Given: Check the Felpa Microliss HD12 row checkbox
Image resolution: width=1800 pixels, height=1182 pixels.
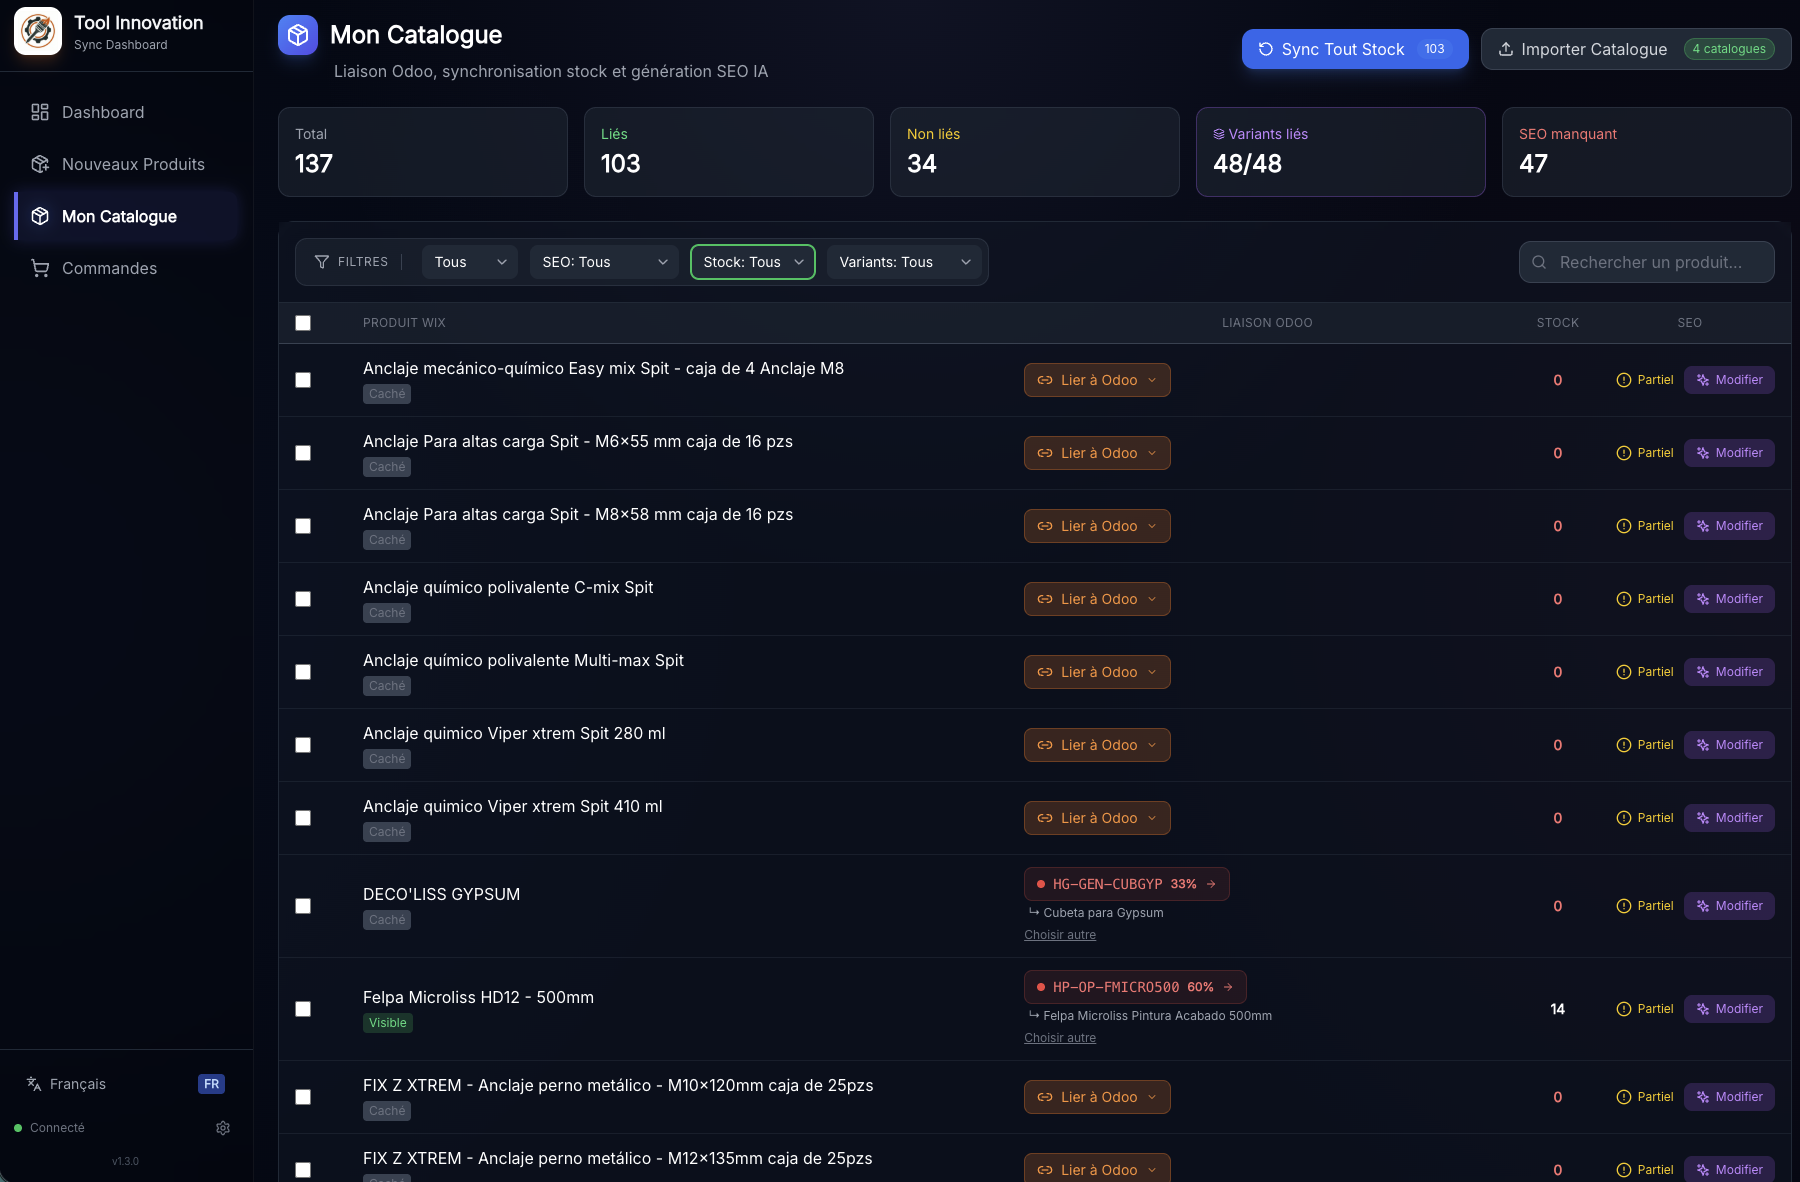Looking at the screenshot, I should pyautogui.click(x=303, y=1009).
